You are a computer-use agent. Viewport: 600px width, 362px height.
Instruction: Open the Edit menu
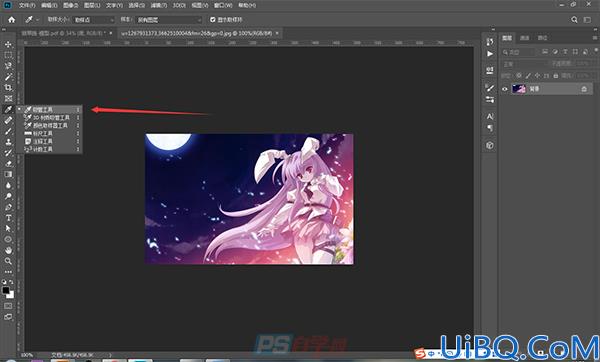(49, 5)
